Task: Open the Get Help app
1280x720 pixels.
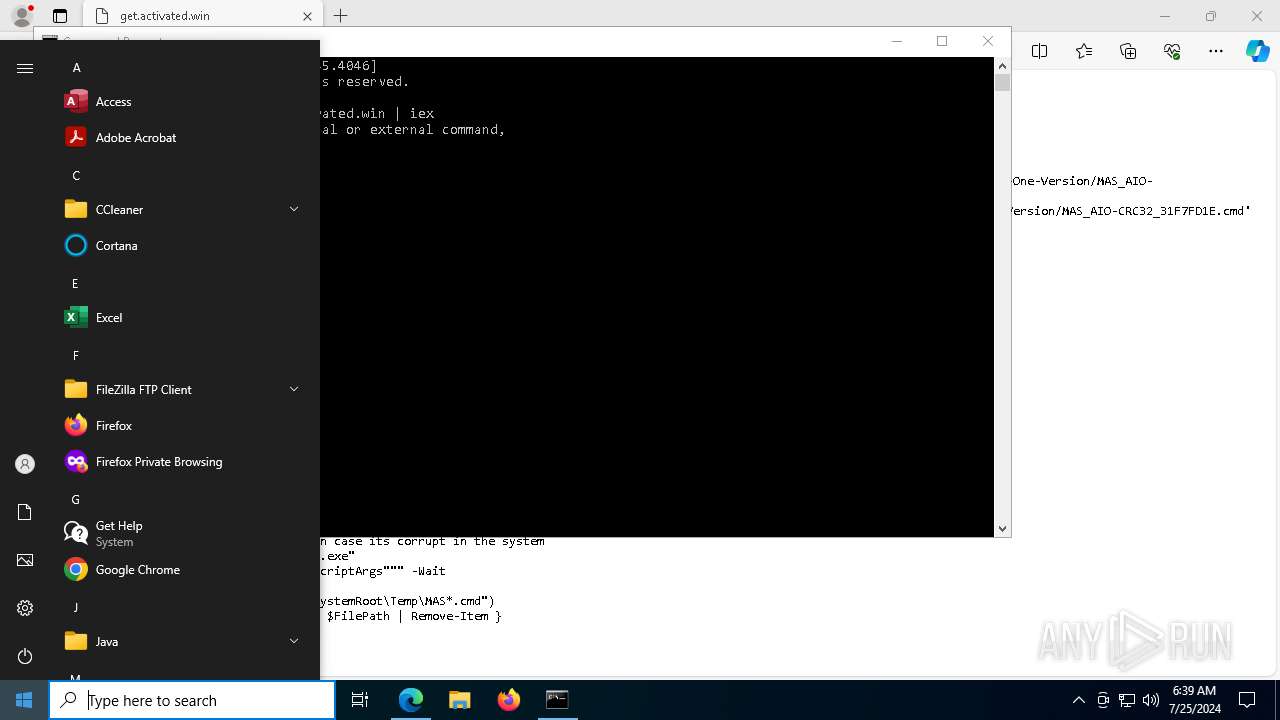Action: (184, 534)
